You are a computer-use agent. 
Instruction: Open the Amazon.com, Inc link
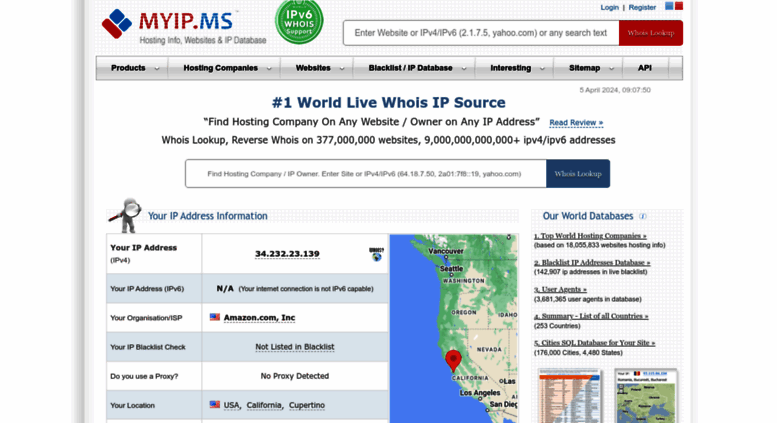pos(259,317)
